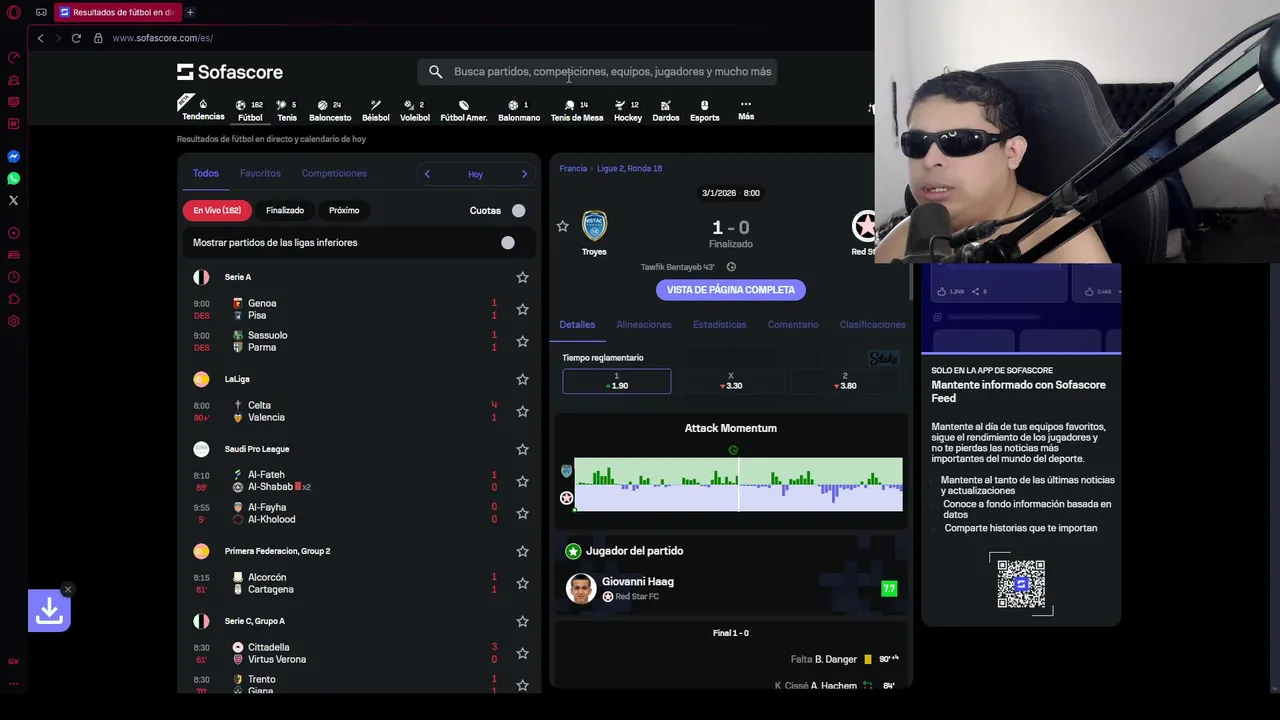
Task: Open Facebook Messenger in the Opera sidebar
Action: pos(13,156)
